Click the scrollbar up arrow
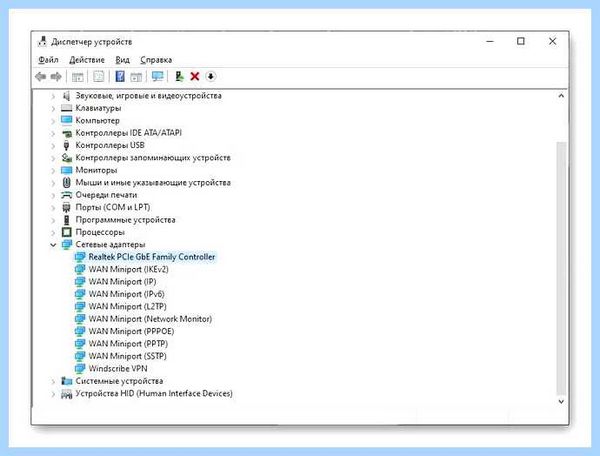Screen dimensions: 600x456 (561, 96)
